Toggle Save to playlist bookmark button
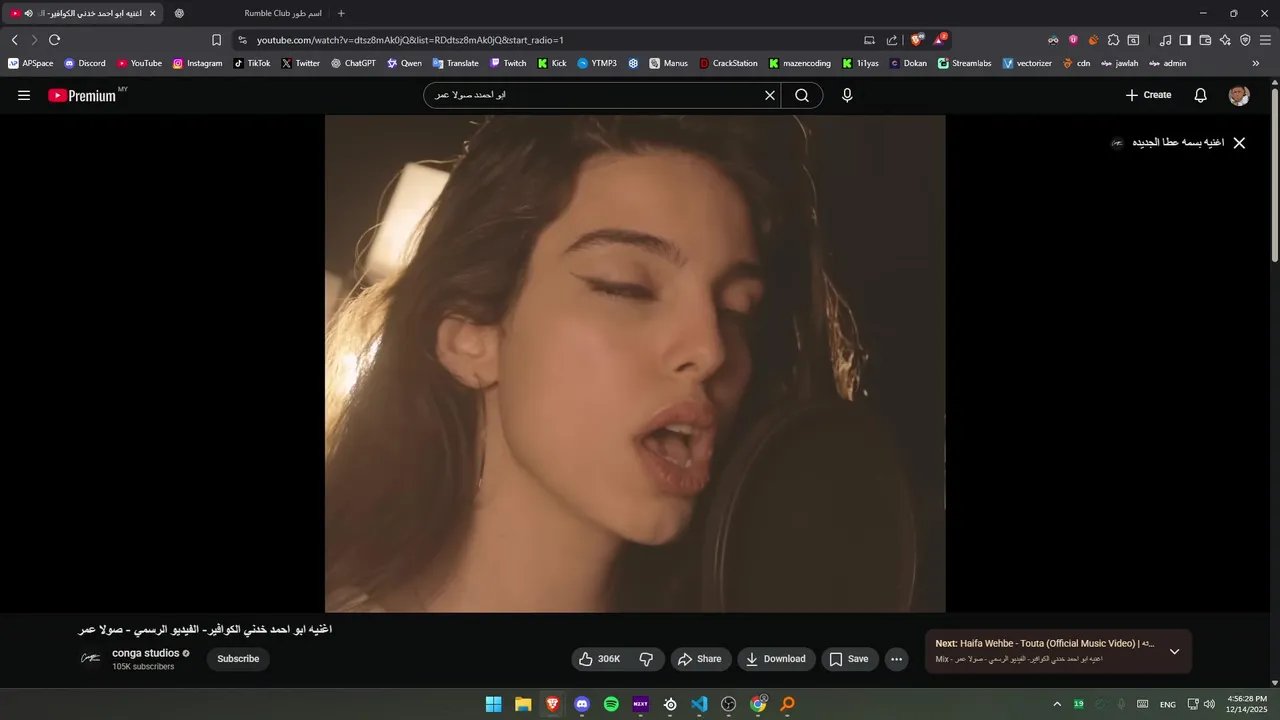Viewport: 1280px width, 720px height. pos(850,659)
